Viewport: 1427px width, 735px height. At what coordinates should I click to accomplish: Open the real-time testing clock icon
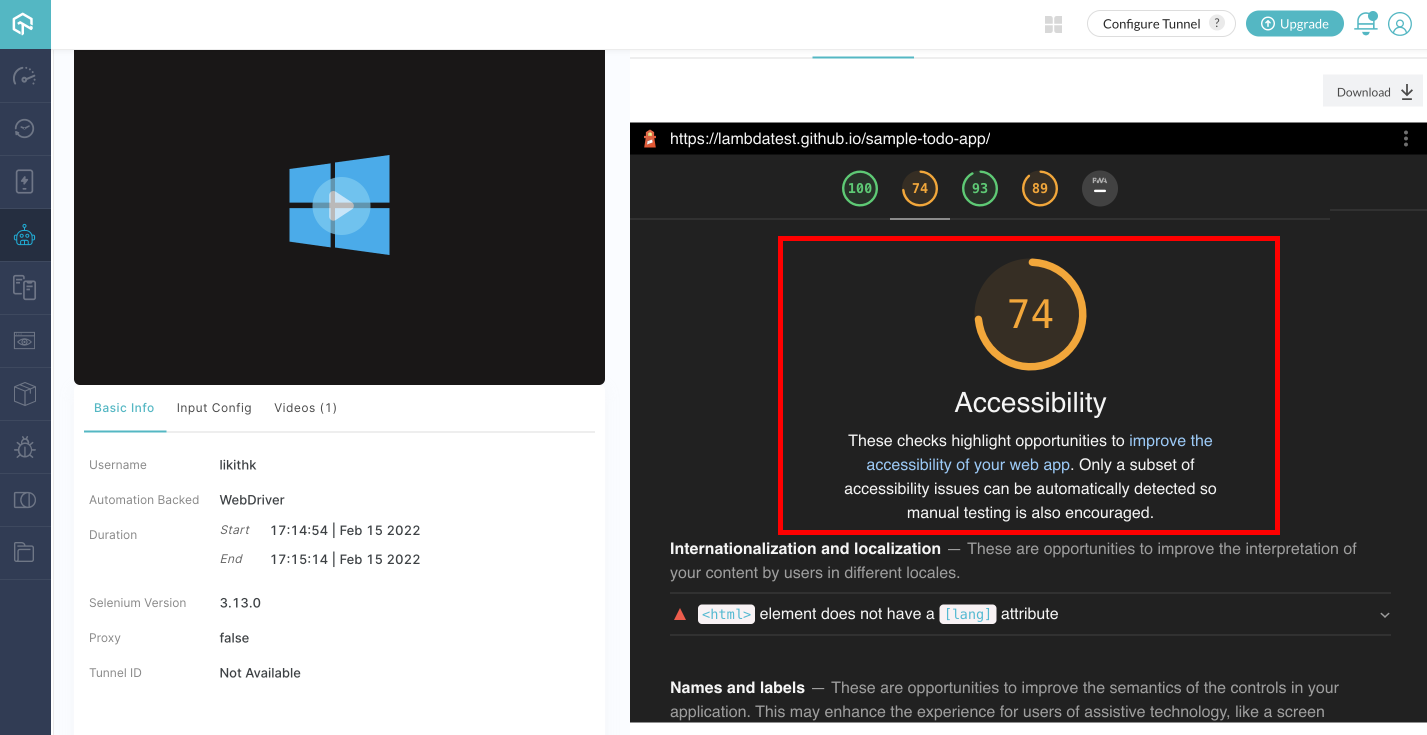click(25, 129)
